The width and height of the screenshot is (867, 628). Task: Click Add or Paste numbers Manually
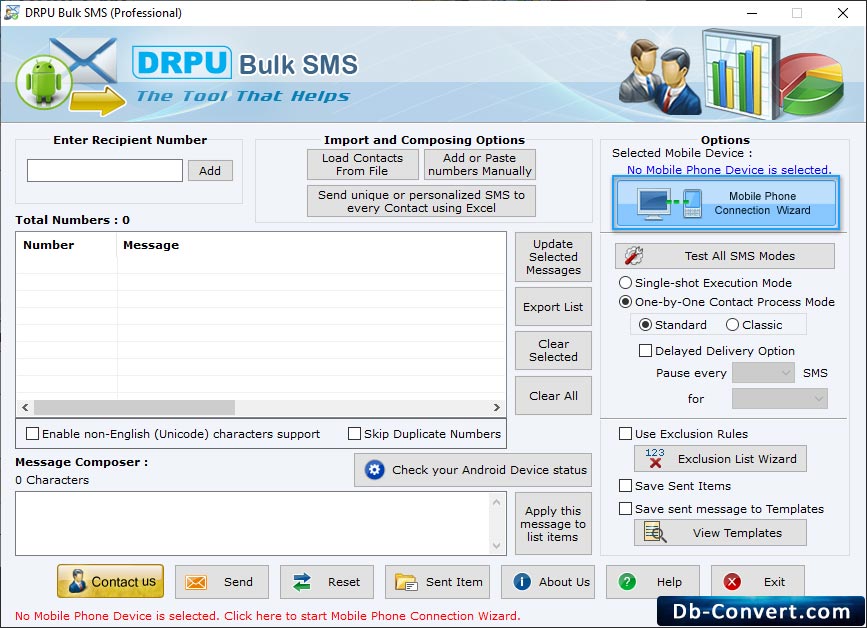480,164
